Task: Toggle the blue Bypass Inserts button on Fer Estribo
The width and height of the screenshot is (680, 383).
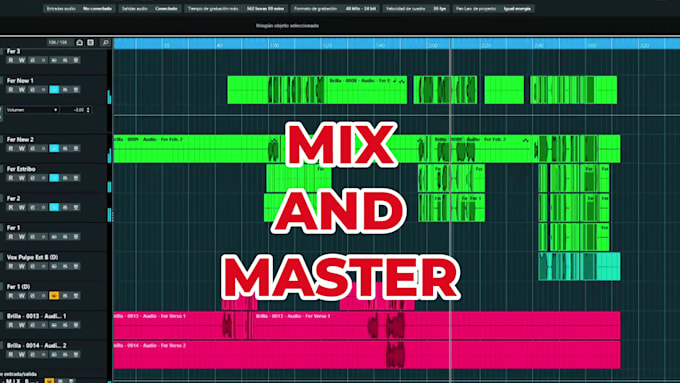Action: 54,178
